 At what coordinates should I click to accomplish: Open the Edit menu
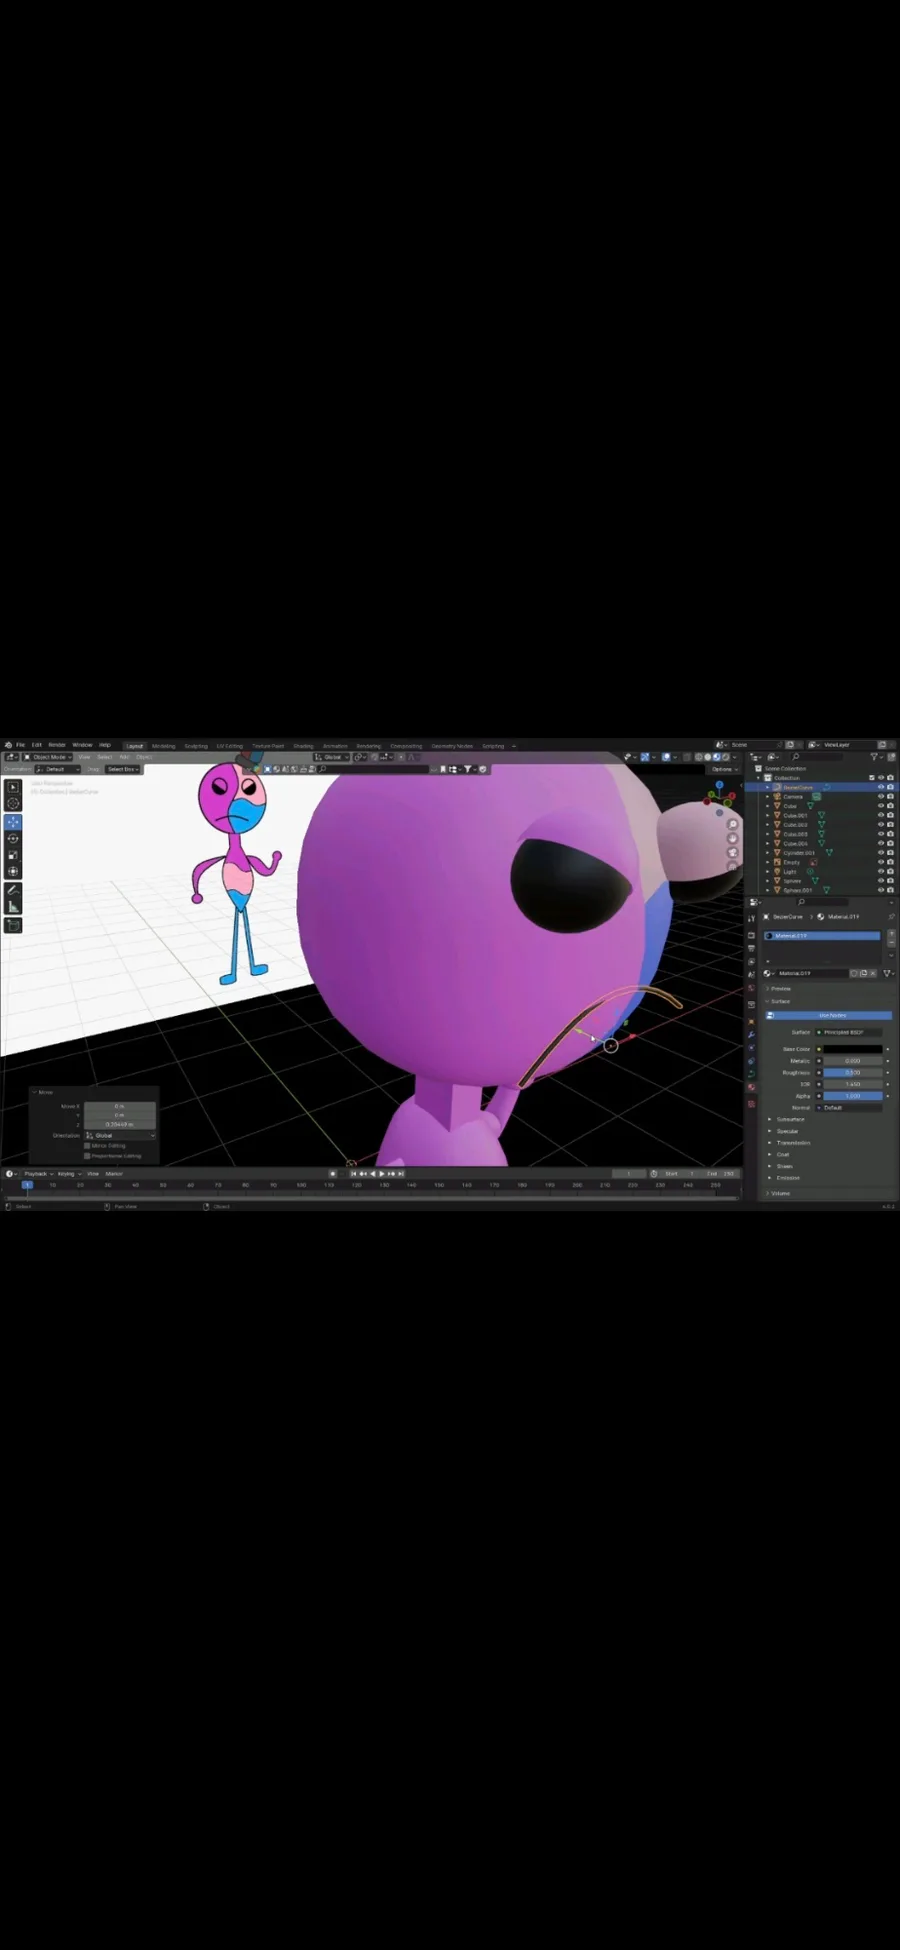point(37,745)
